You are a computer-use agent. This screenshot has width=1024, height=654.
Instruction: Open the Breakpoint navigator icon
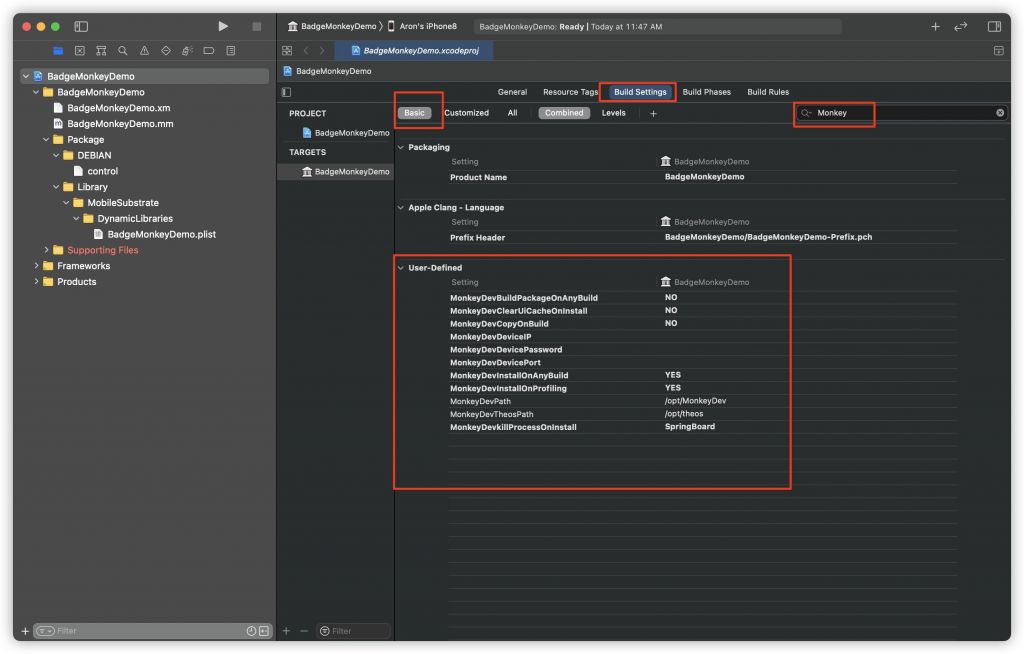pyautogui.click(x=209, y=50)
